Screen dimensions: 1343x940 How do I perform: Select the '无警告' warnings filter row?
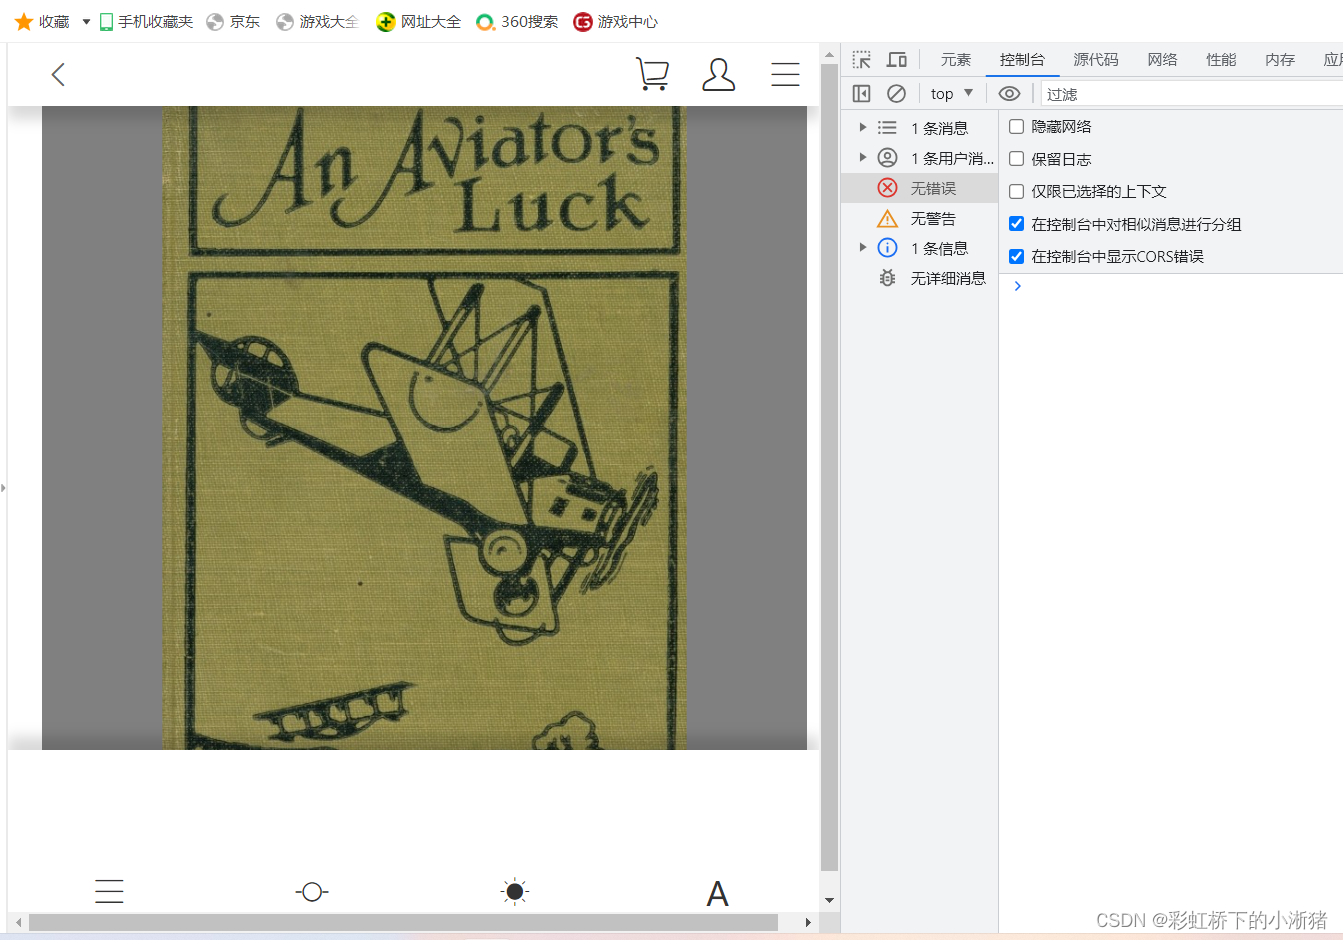pos(920,218)
